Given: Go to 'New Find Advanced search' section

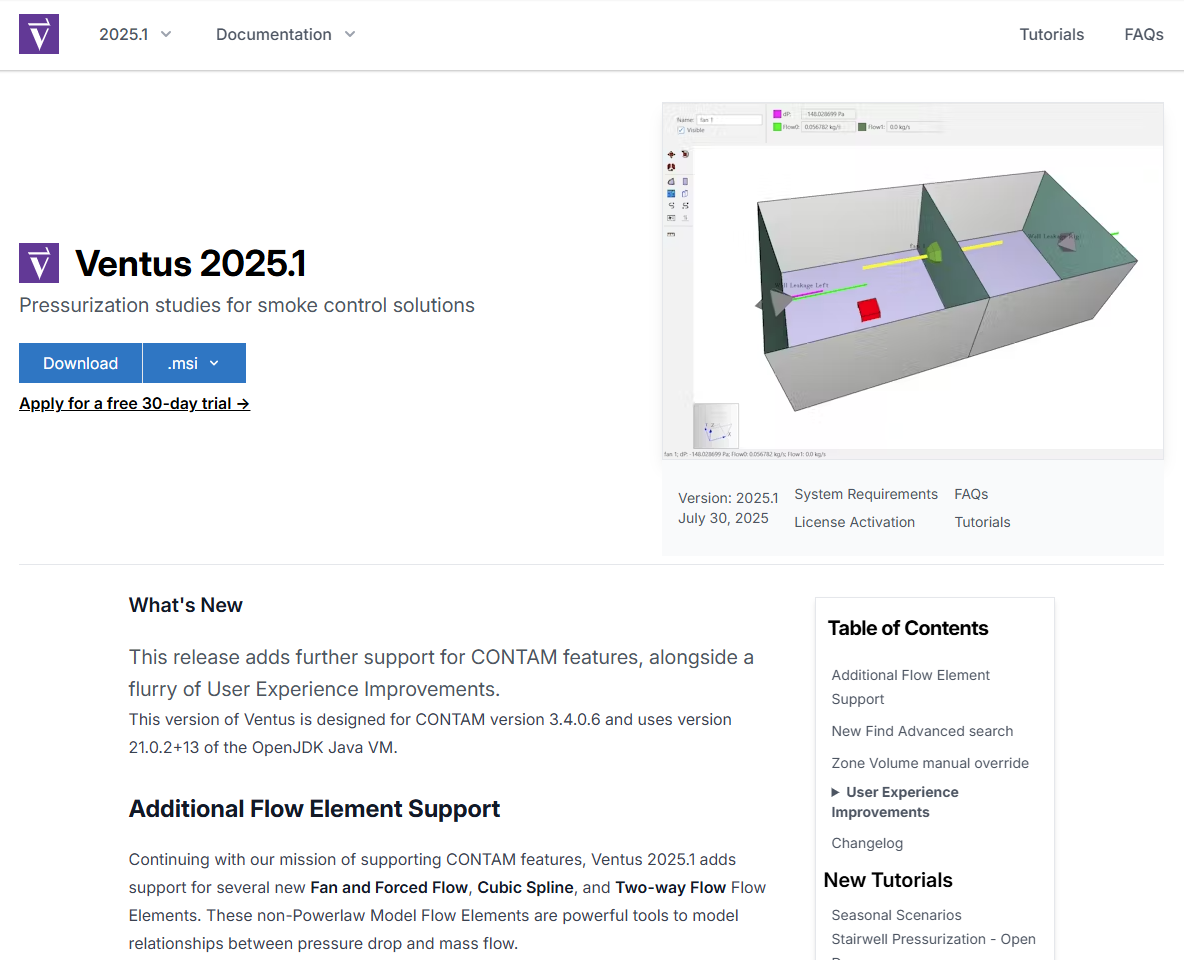Looking at the screenshot, I should pos(922,731).
